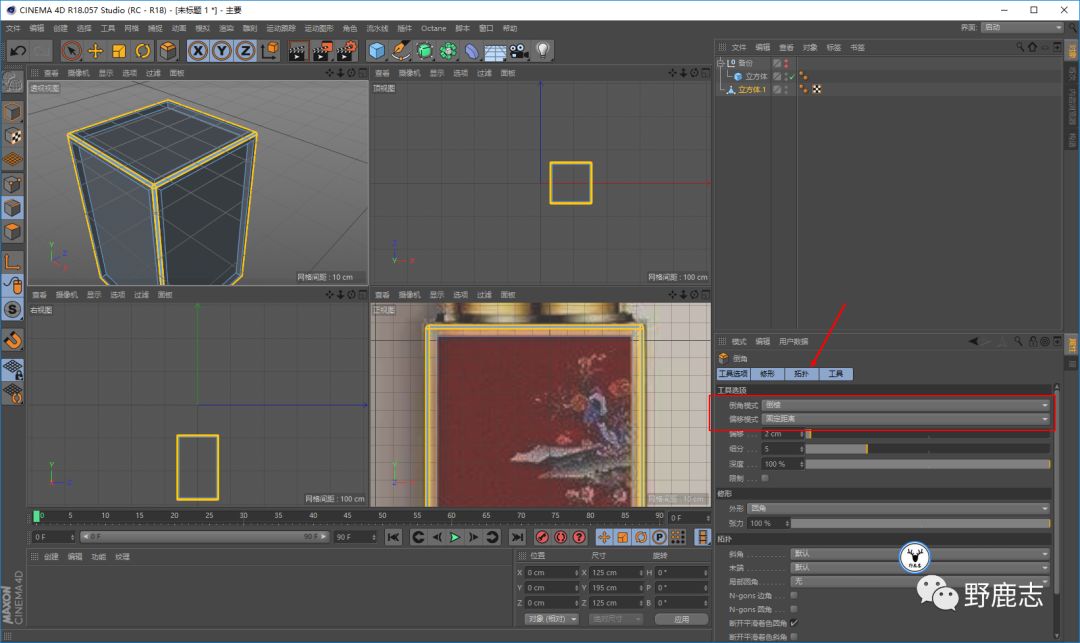Select 立方体.1 in the object manager

[751, 90]
